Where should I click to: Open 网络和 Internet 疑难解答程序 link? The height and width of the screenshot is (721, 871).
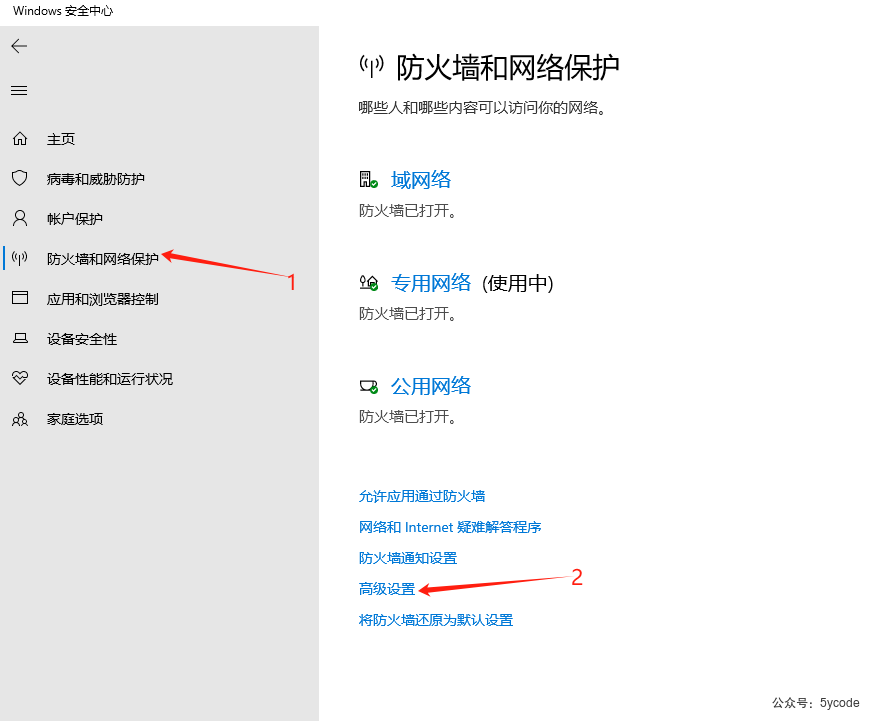[450, 527]
